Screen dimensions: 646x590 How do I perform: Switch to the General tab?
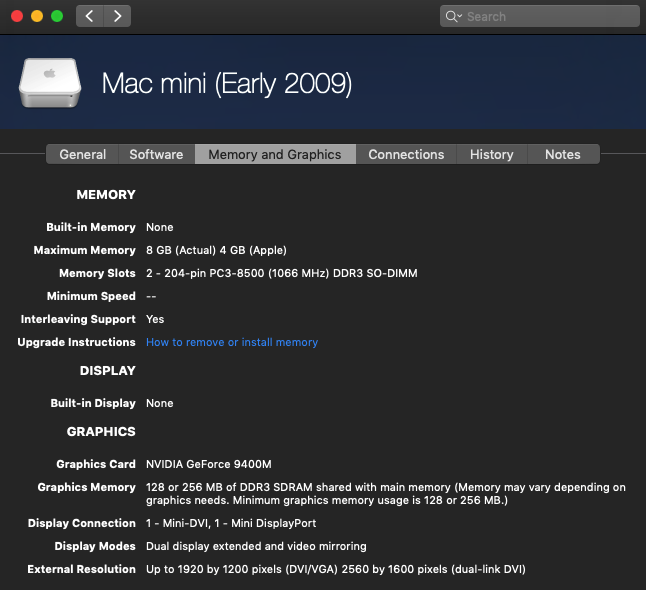tap(82, 154)
